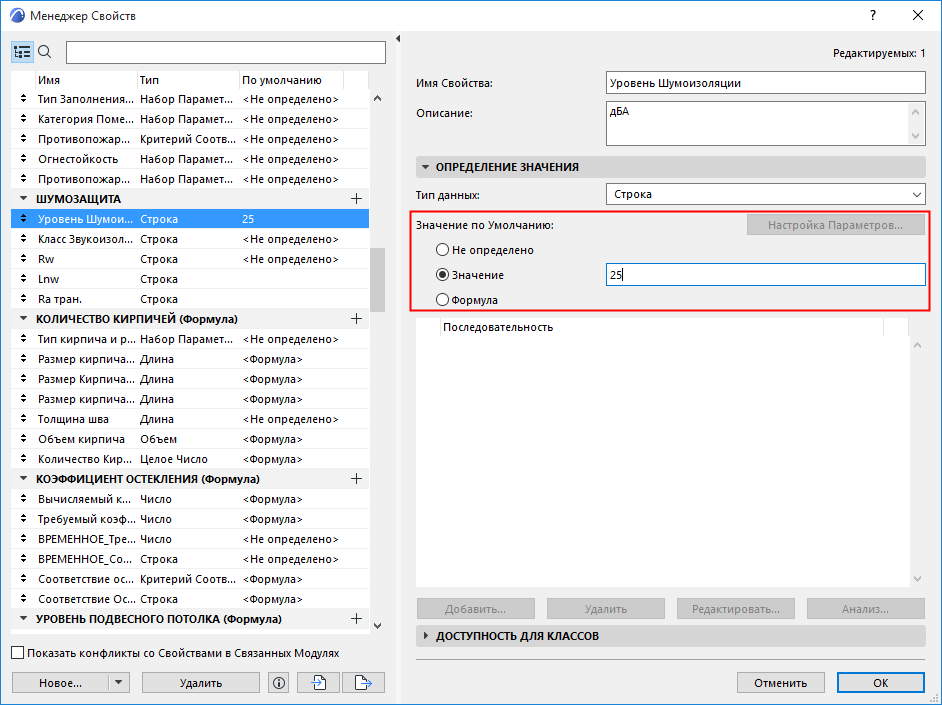Sort list by Имя column header
Screen dimensions: 942x705
click(x=86, y=80)
